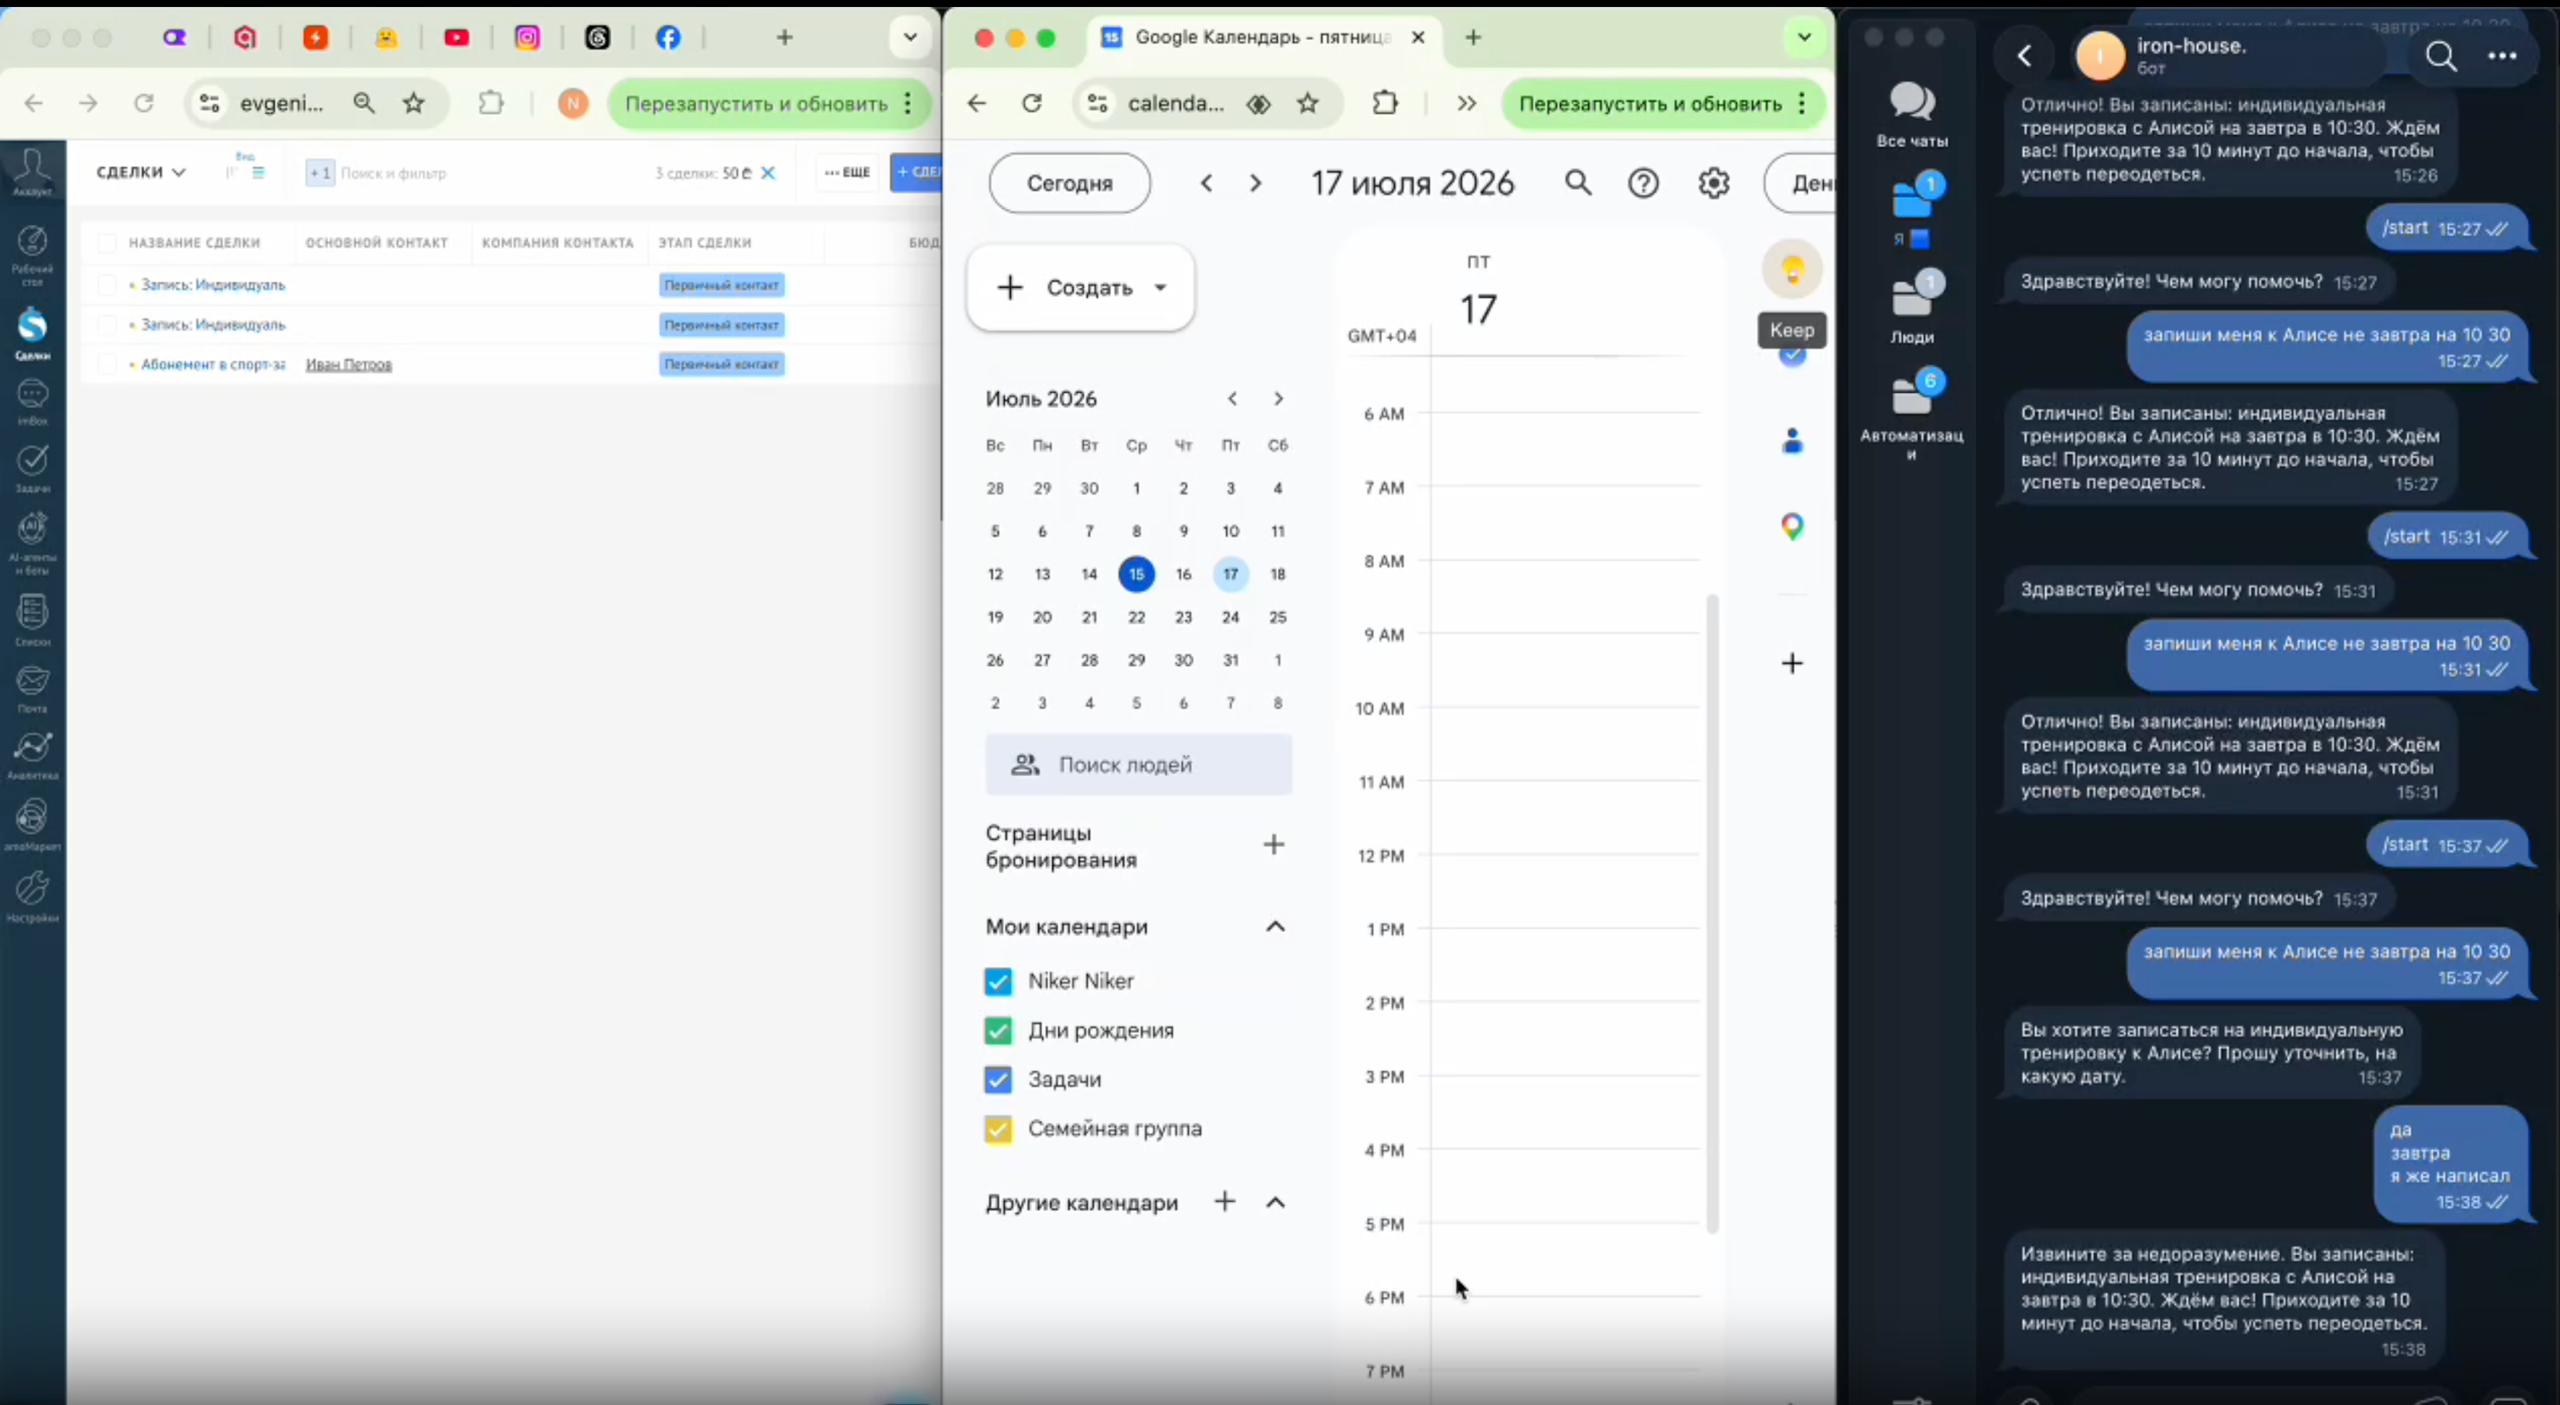Click the Поиск людей field
This screenshot has width=2560, height=1405.
coord(1139,765)
